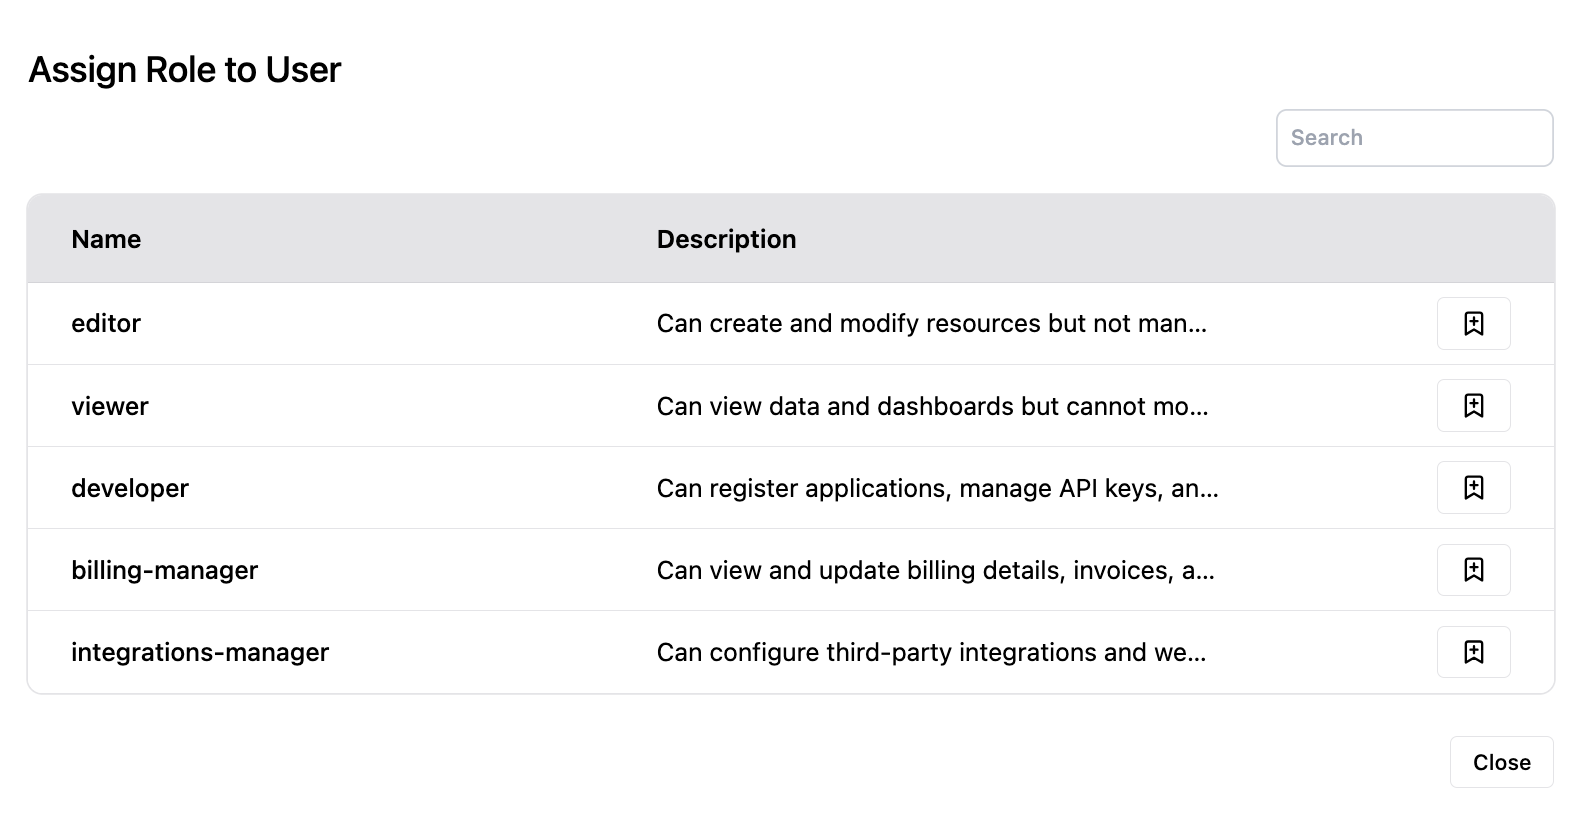1586x816 pixels.
Task: Select the billing-manager role row
Action: pos(165,569)
